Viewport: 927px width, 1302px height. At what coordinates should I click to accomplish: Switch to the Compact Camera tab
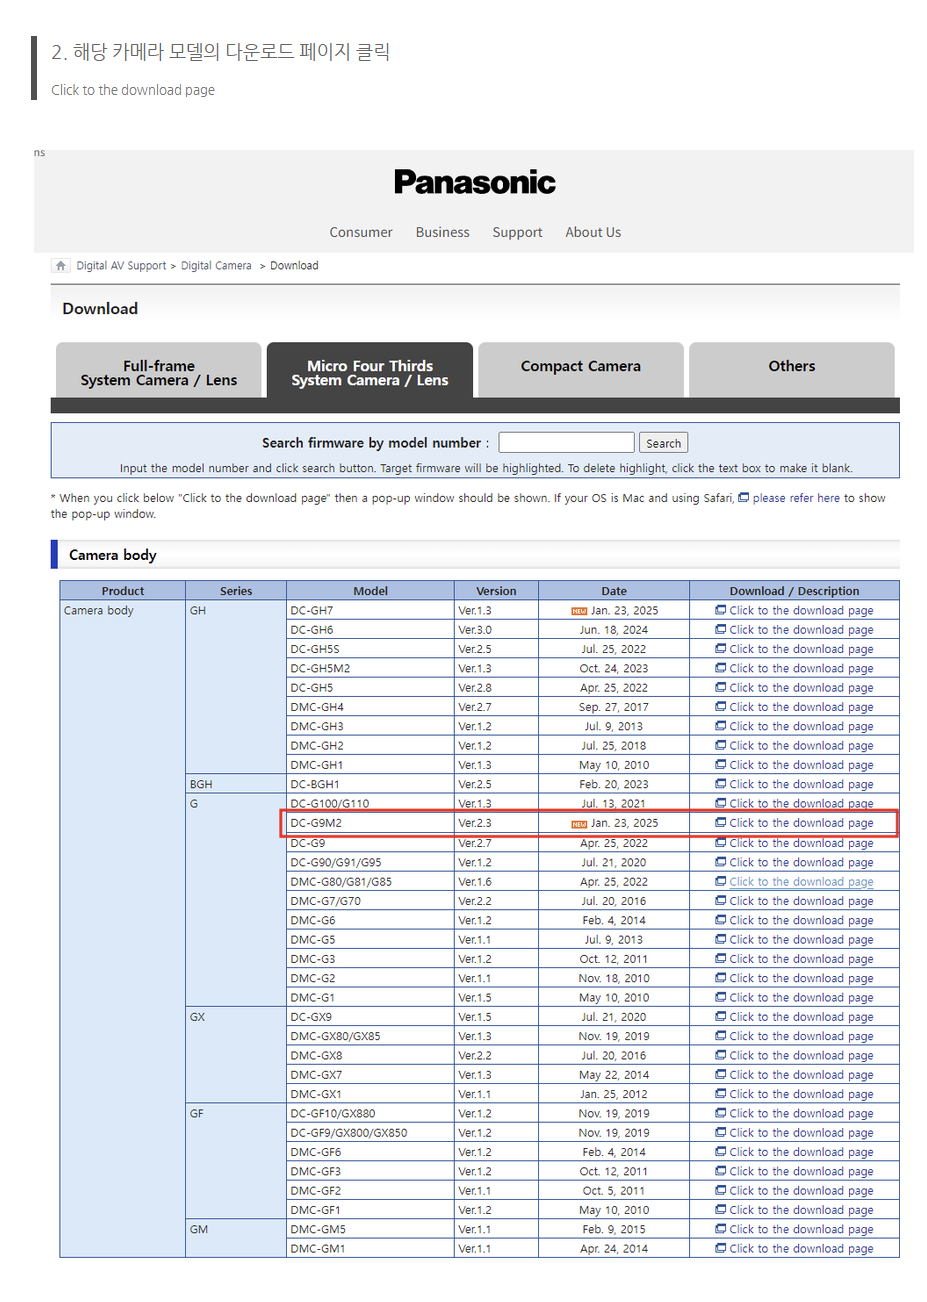click(580, 367)
